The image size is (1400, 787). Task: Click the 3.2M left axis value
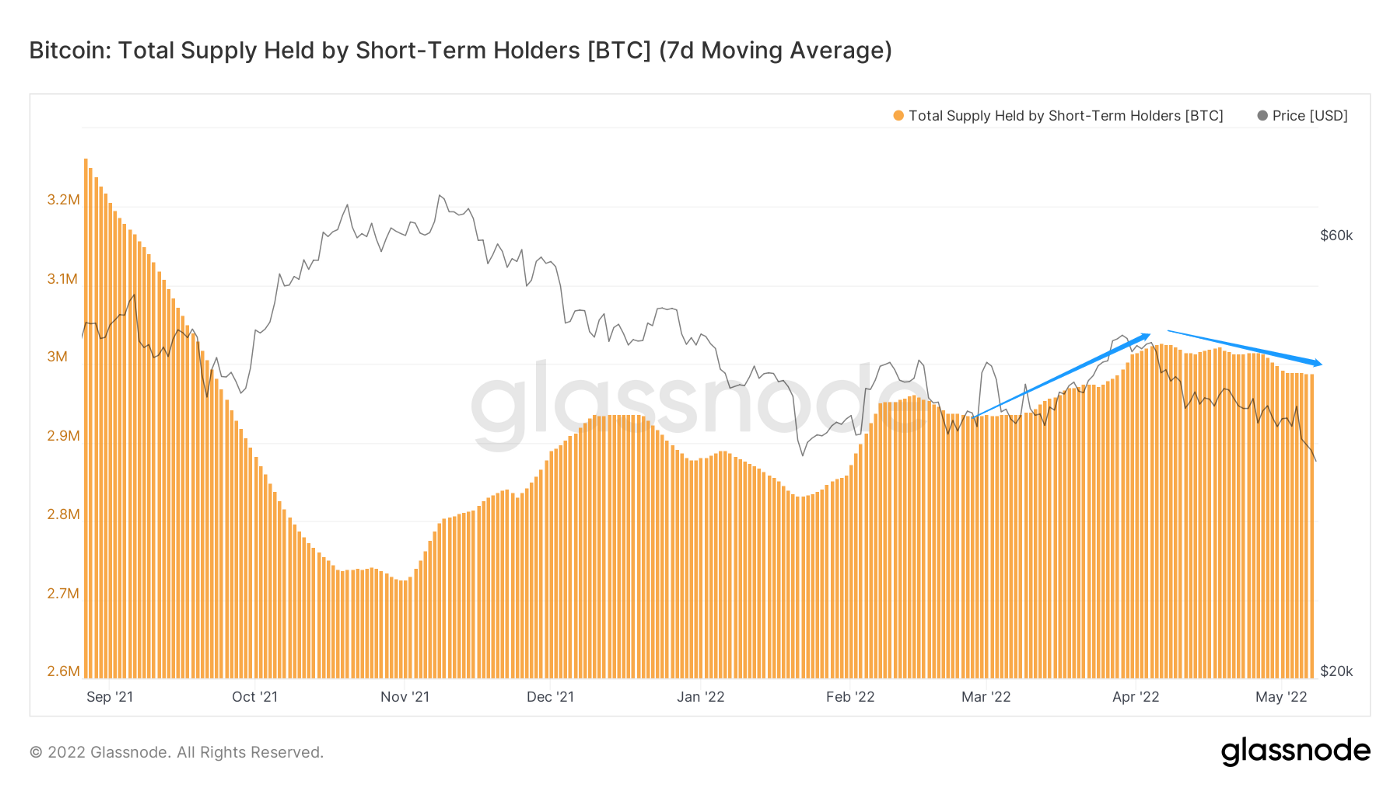[63, 200]
